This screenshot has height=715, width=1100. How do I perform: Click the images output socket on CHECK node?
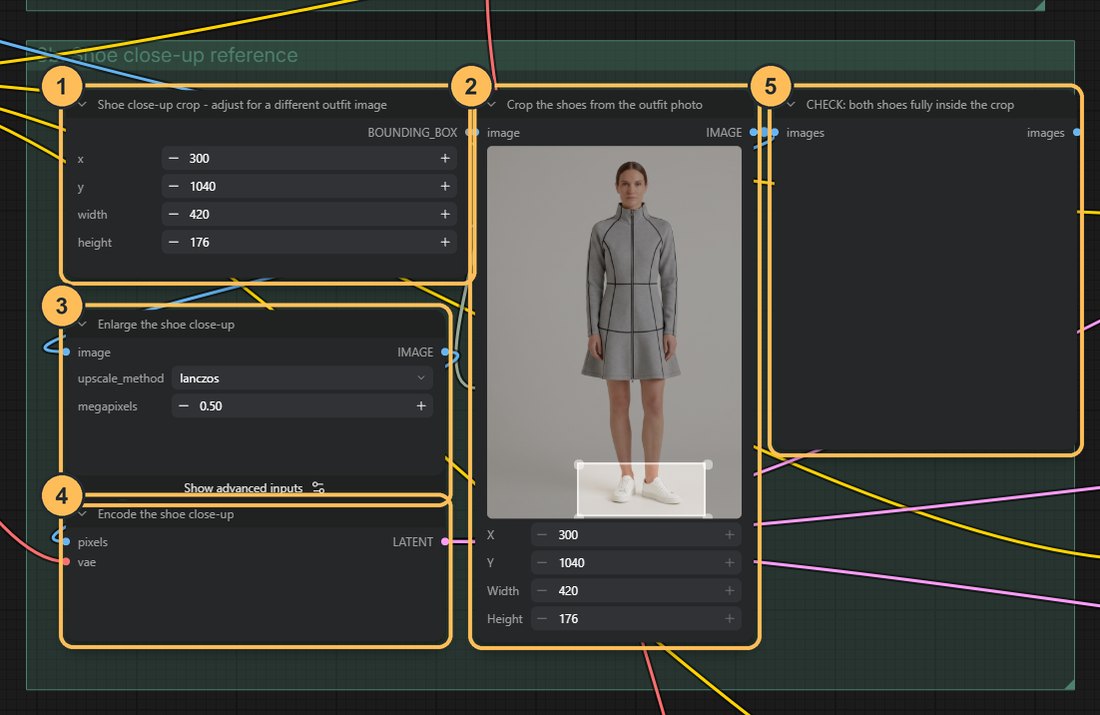(1077, 132)
